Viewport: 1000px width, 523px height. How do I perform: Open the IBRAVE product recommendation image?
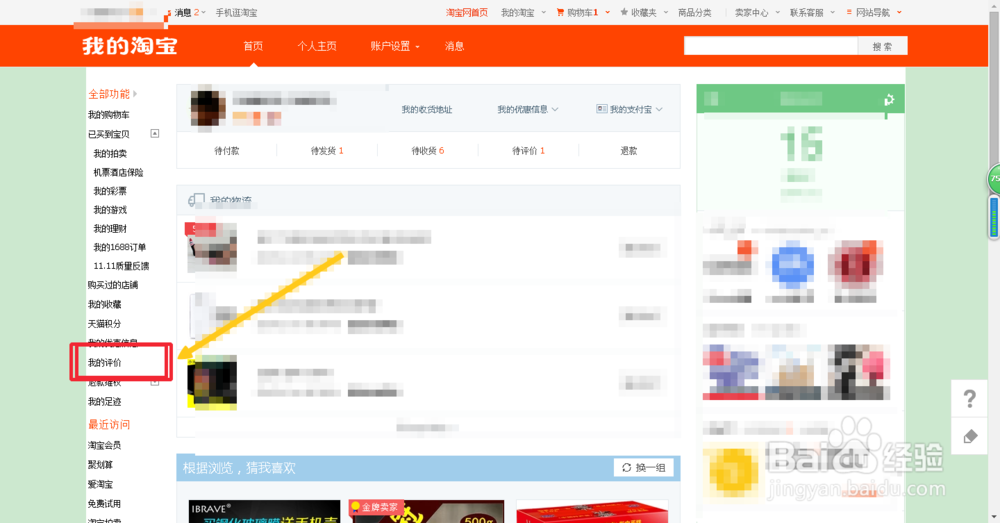pos(264,512)
